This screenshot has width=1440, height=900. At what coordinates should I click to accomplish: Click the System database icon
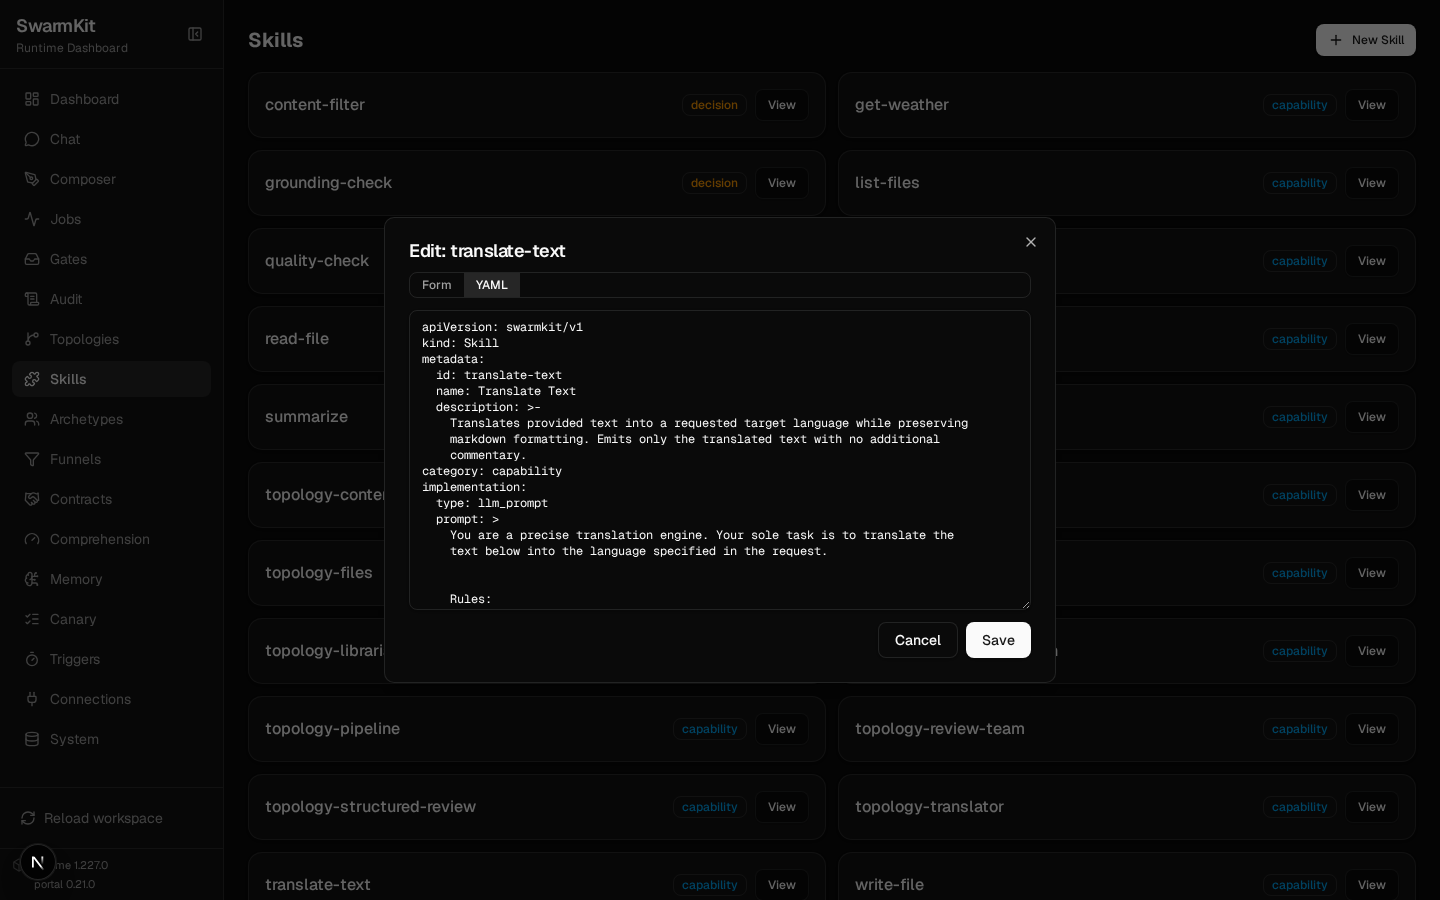point(32,739)
